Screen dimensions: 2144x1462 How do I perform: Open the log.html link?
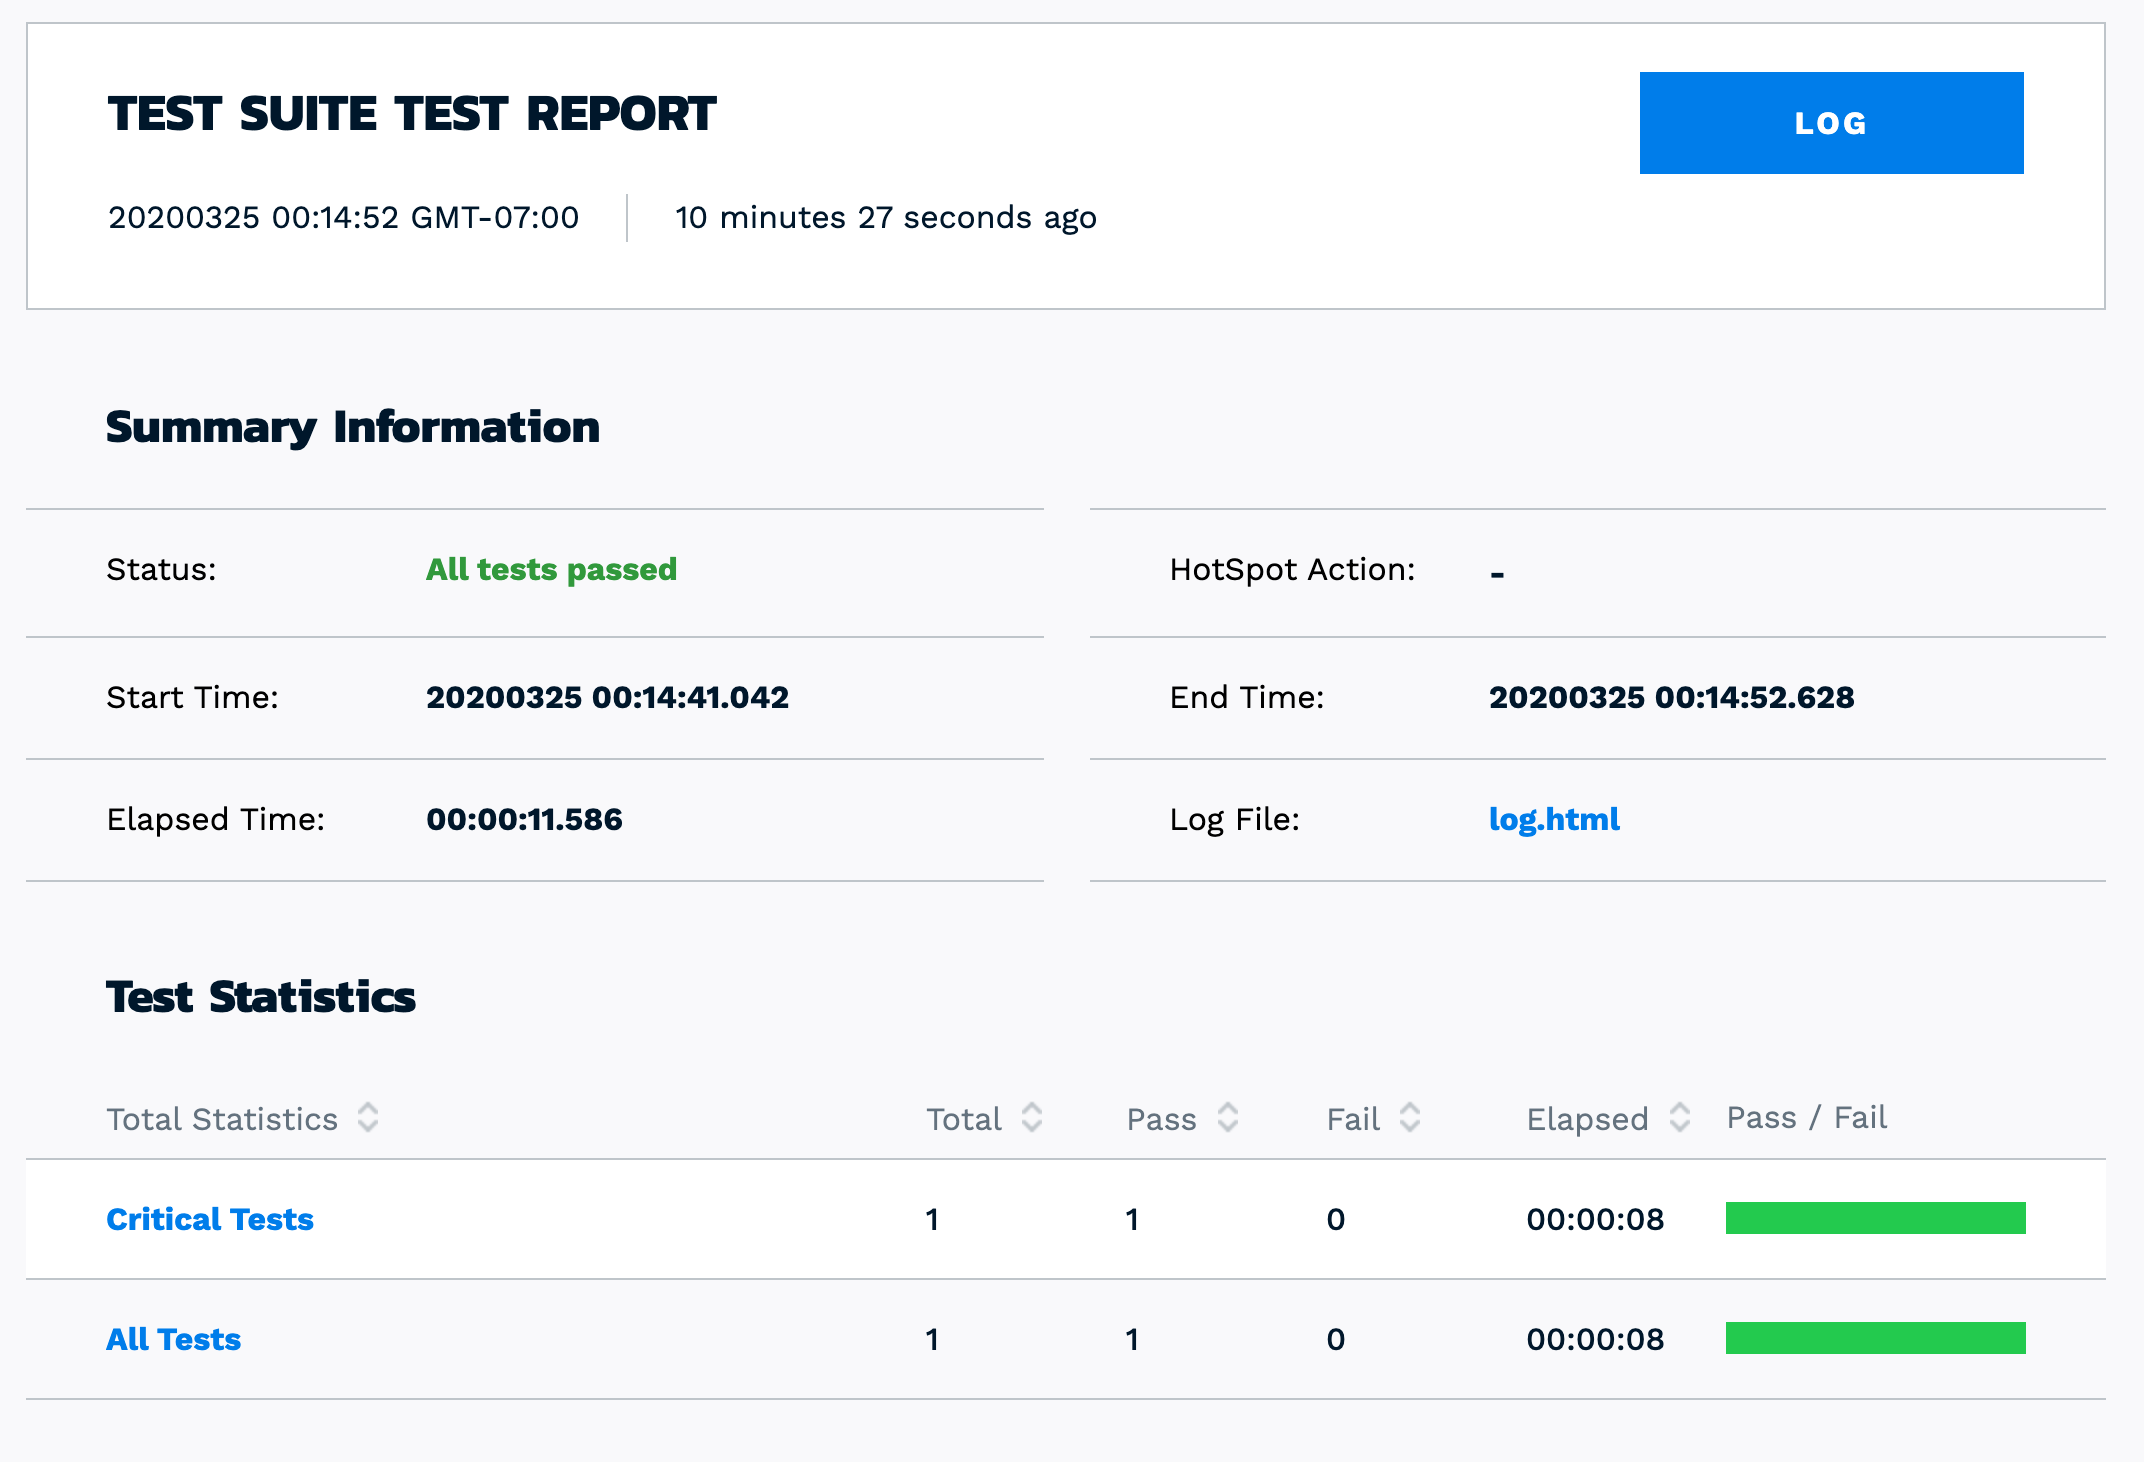pyautogui.click(x=1553, y=819)
